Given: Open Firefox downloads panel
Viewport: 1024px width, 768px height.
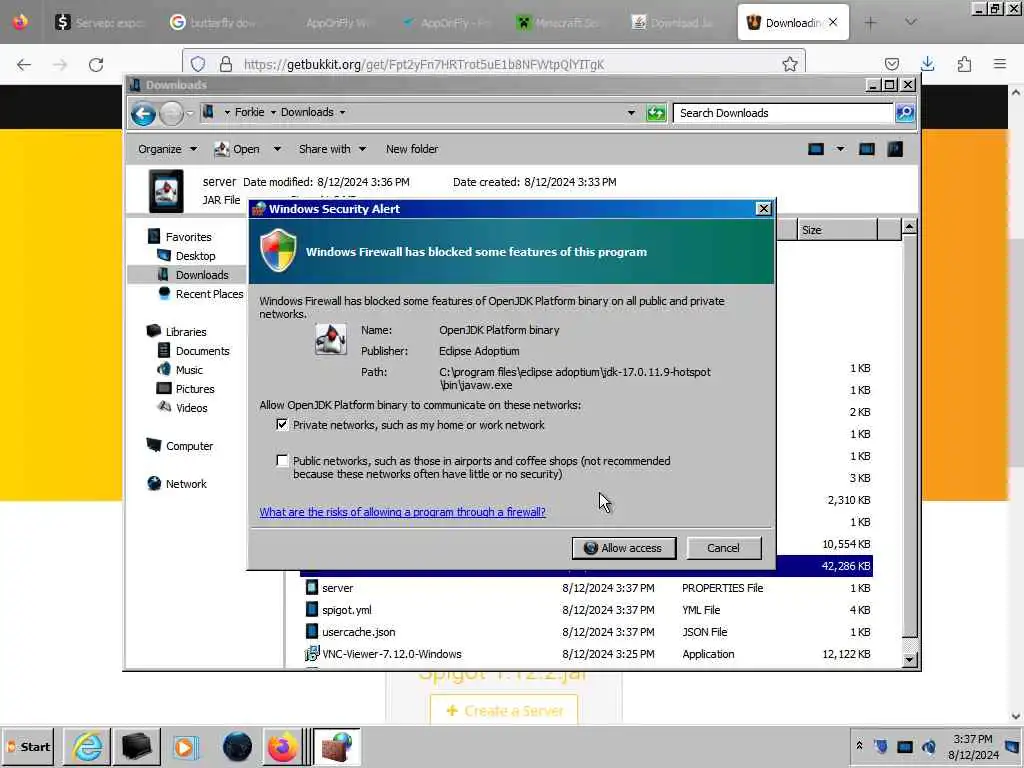Looking at the screenshot, I should pos(927,64).
